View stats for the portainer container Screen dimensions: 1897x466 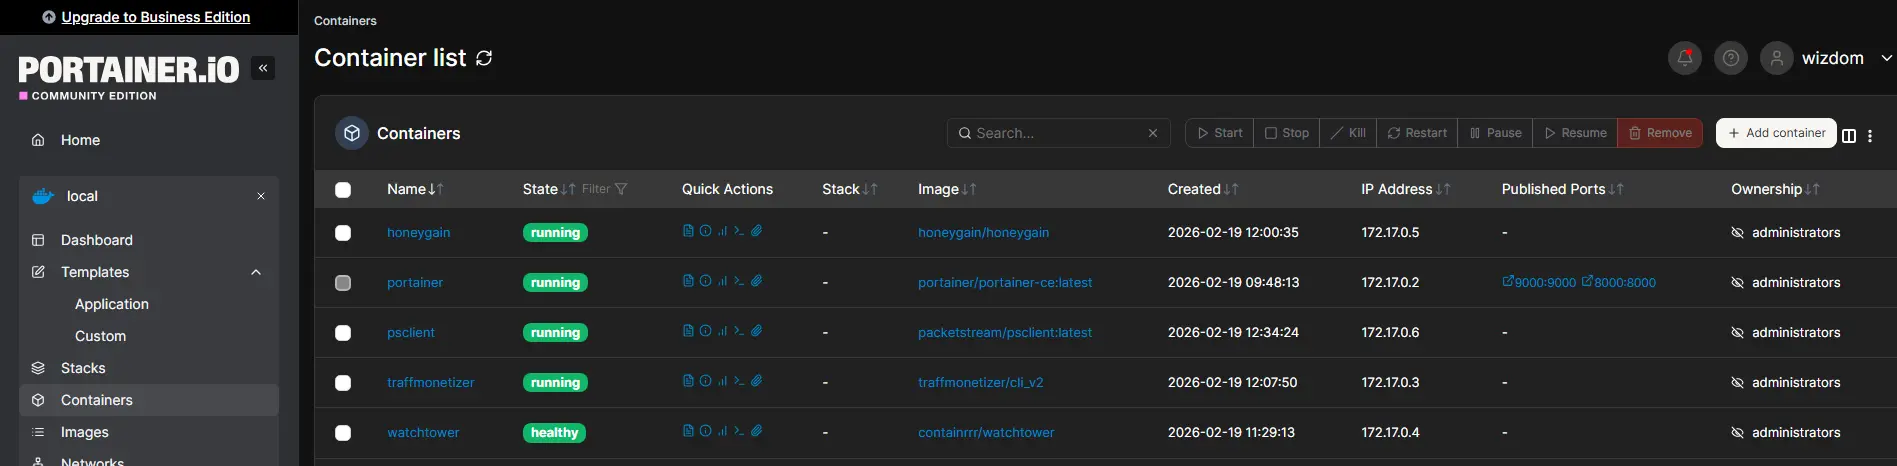point(722,281)
